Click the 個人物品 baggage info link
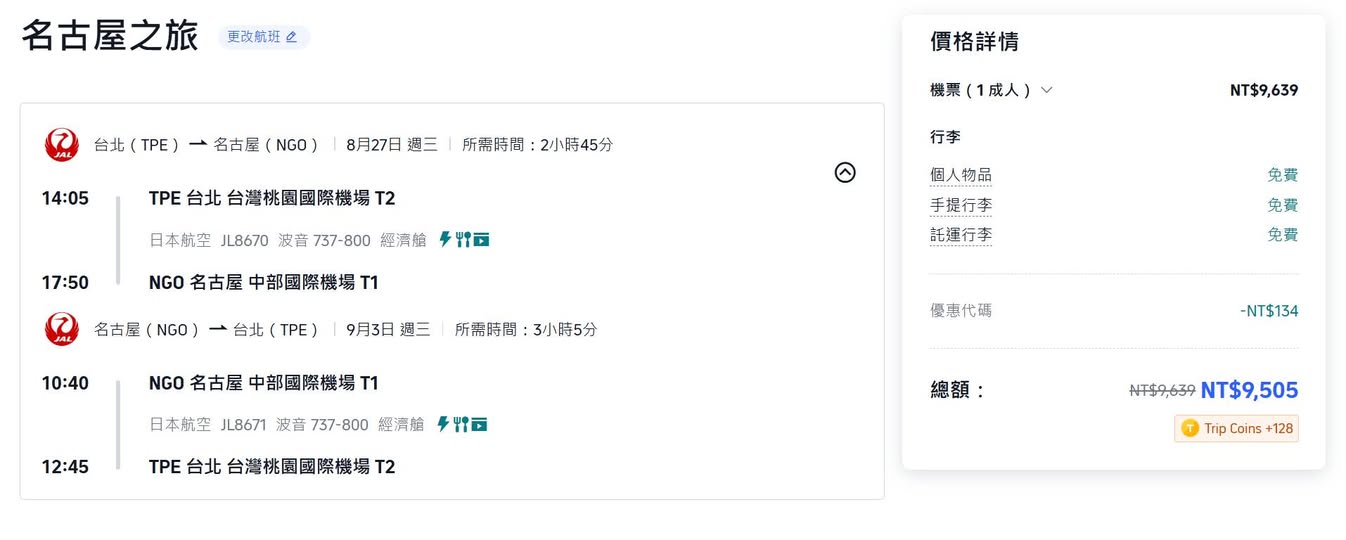Image resolution: width=1346 pixels, height=540 pixels. (960, 175)
